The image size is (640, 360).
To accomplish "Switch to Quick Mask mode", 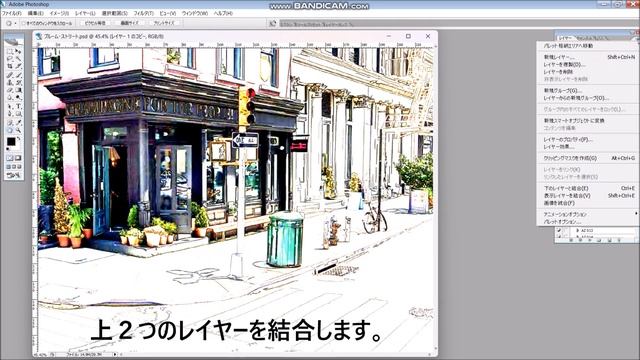I will [x=18, y=158].
